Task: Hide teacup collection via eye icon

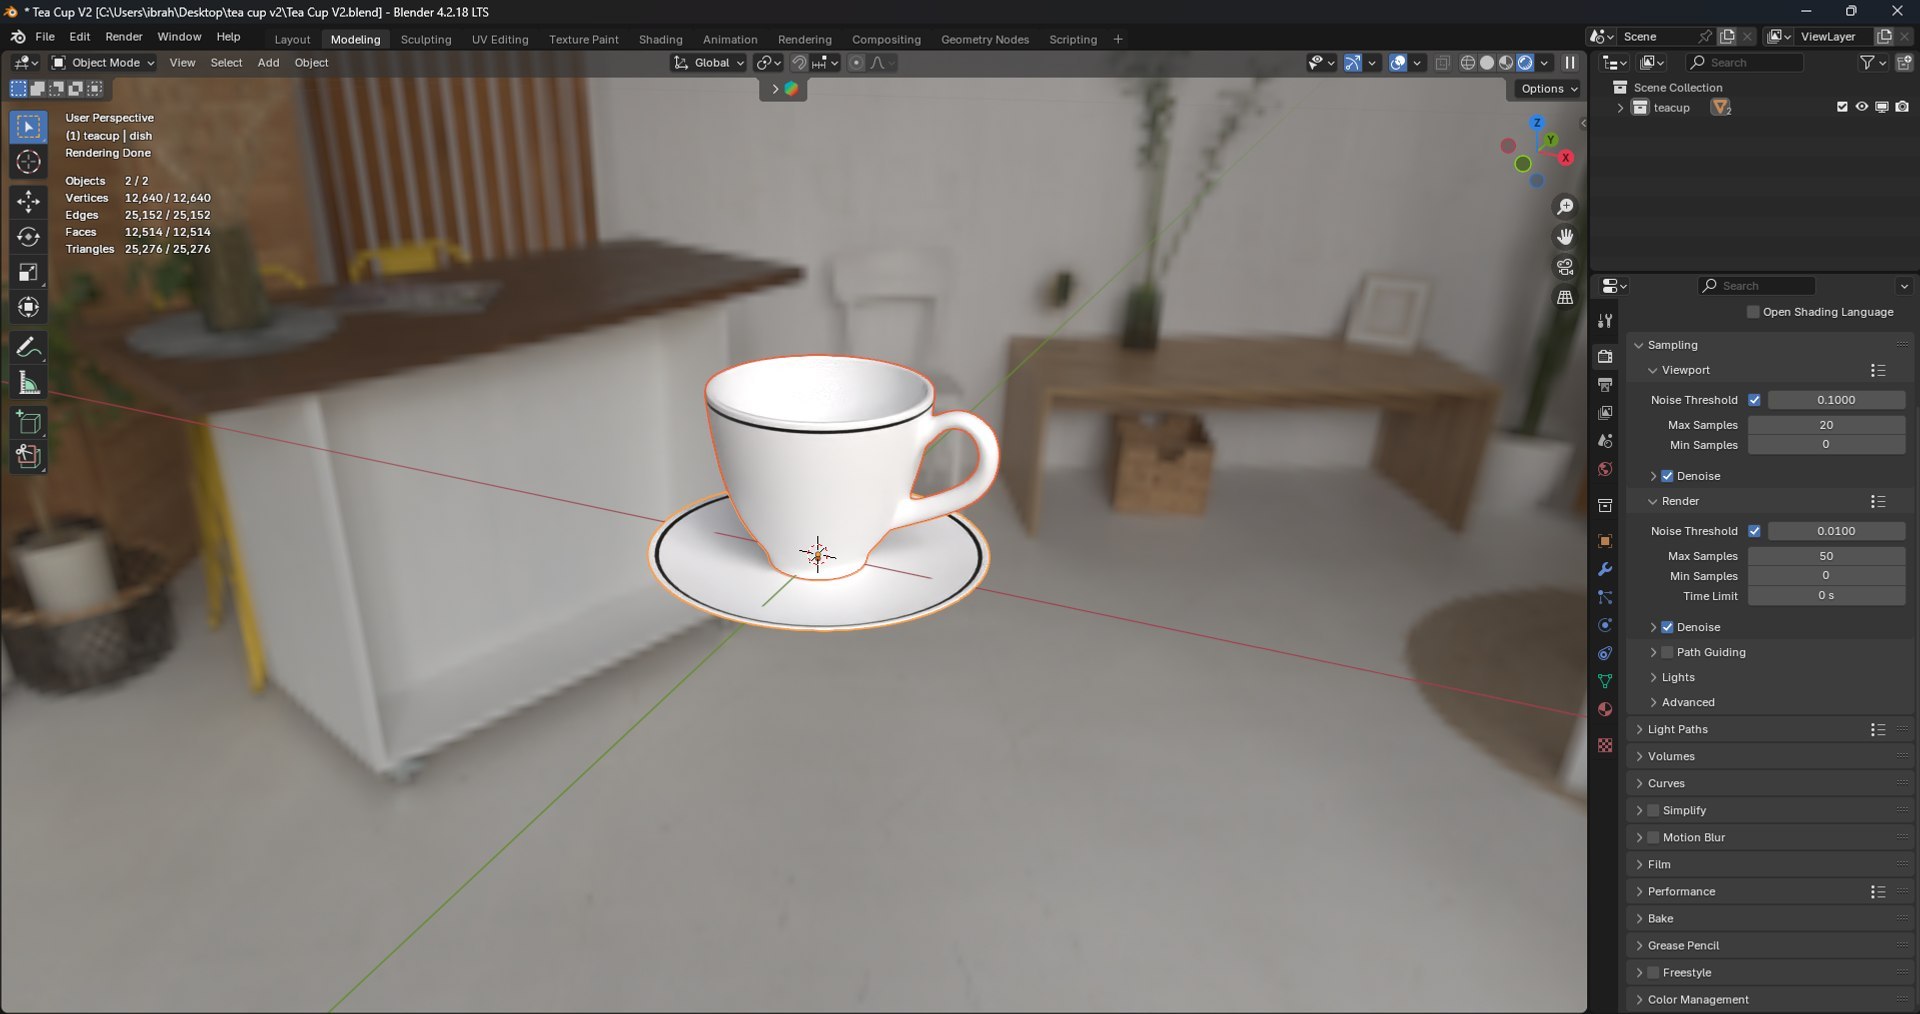Action: tap(1861, 107)
